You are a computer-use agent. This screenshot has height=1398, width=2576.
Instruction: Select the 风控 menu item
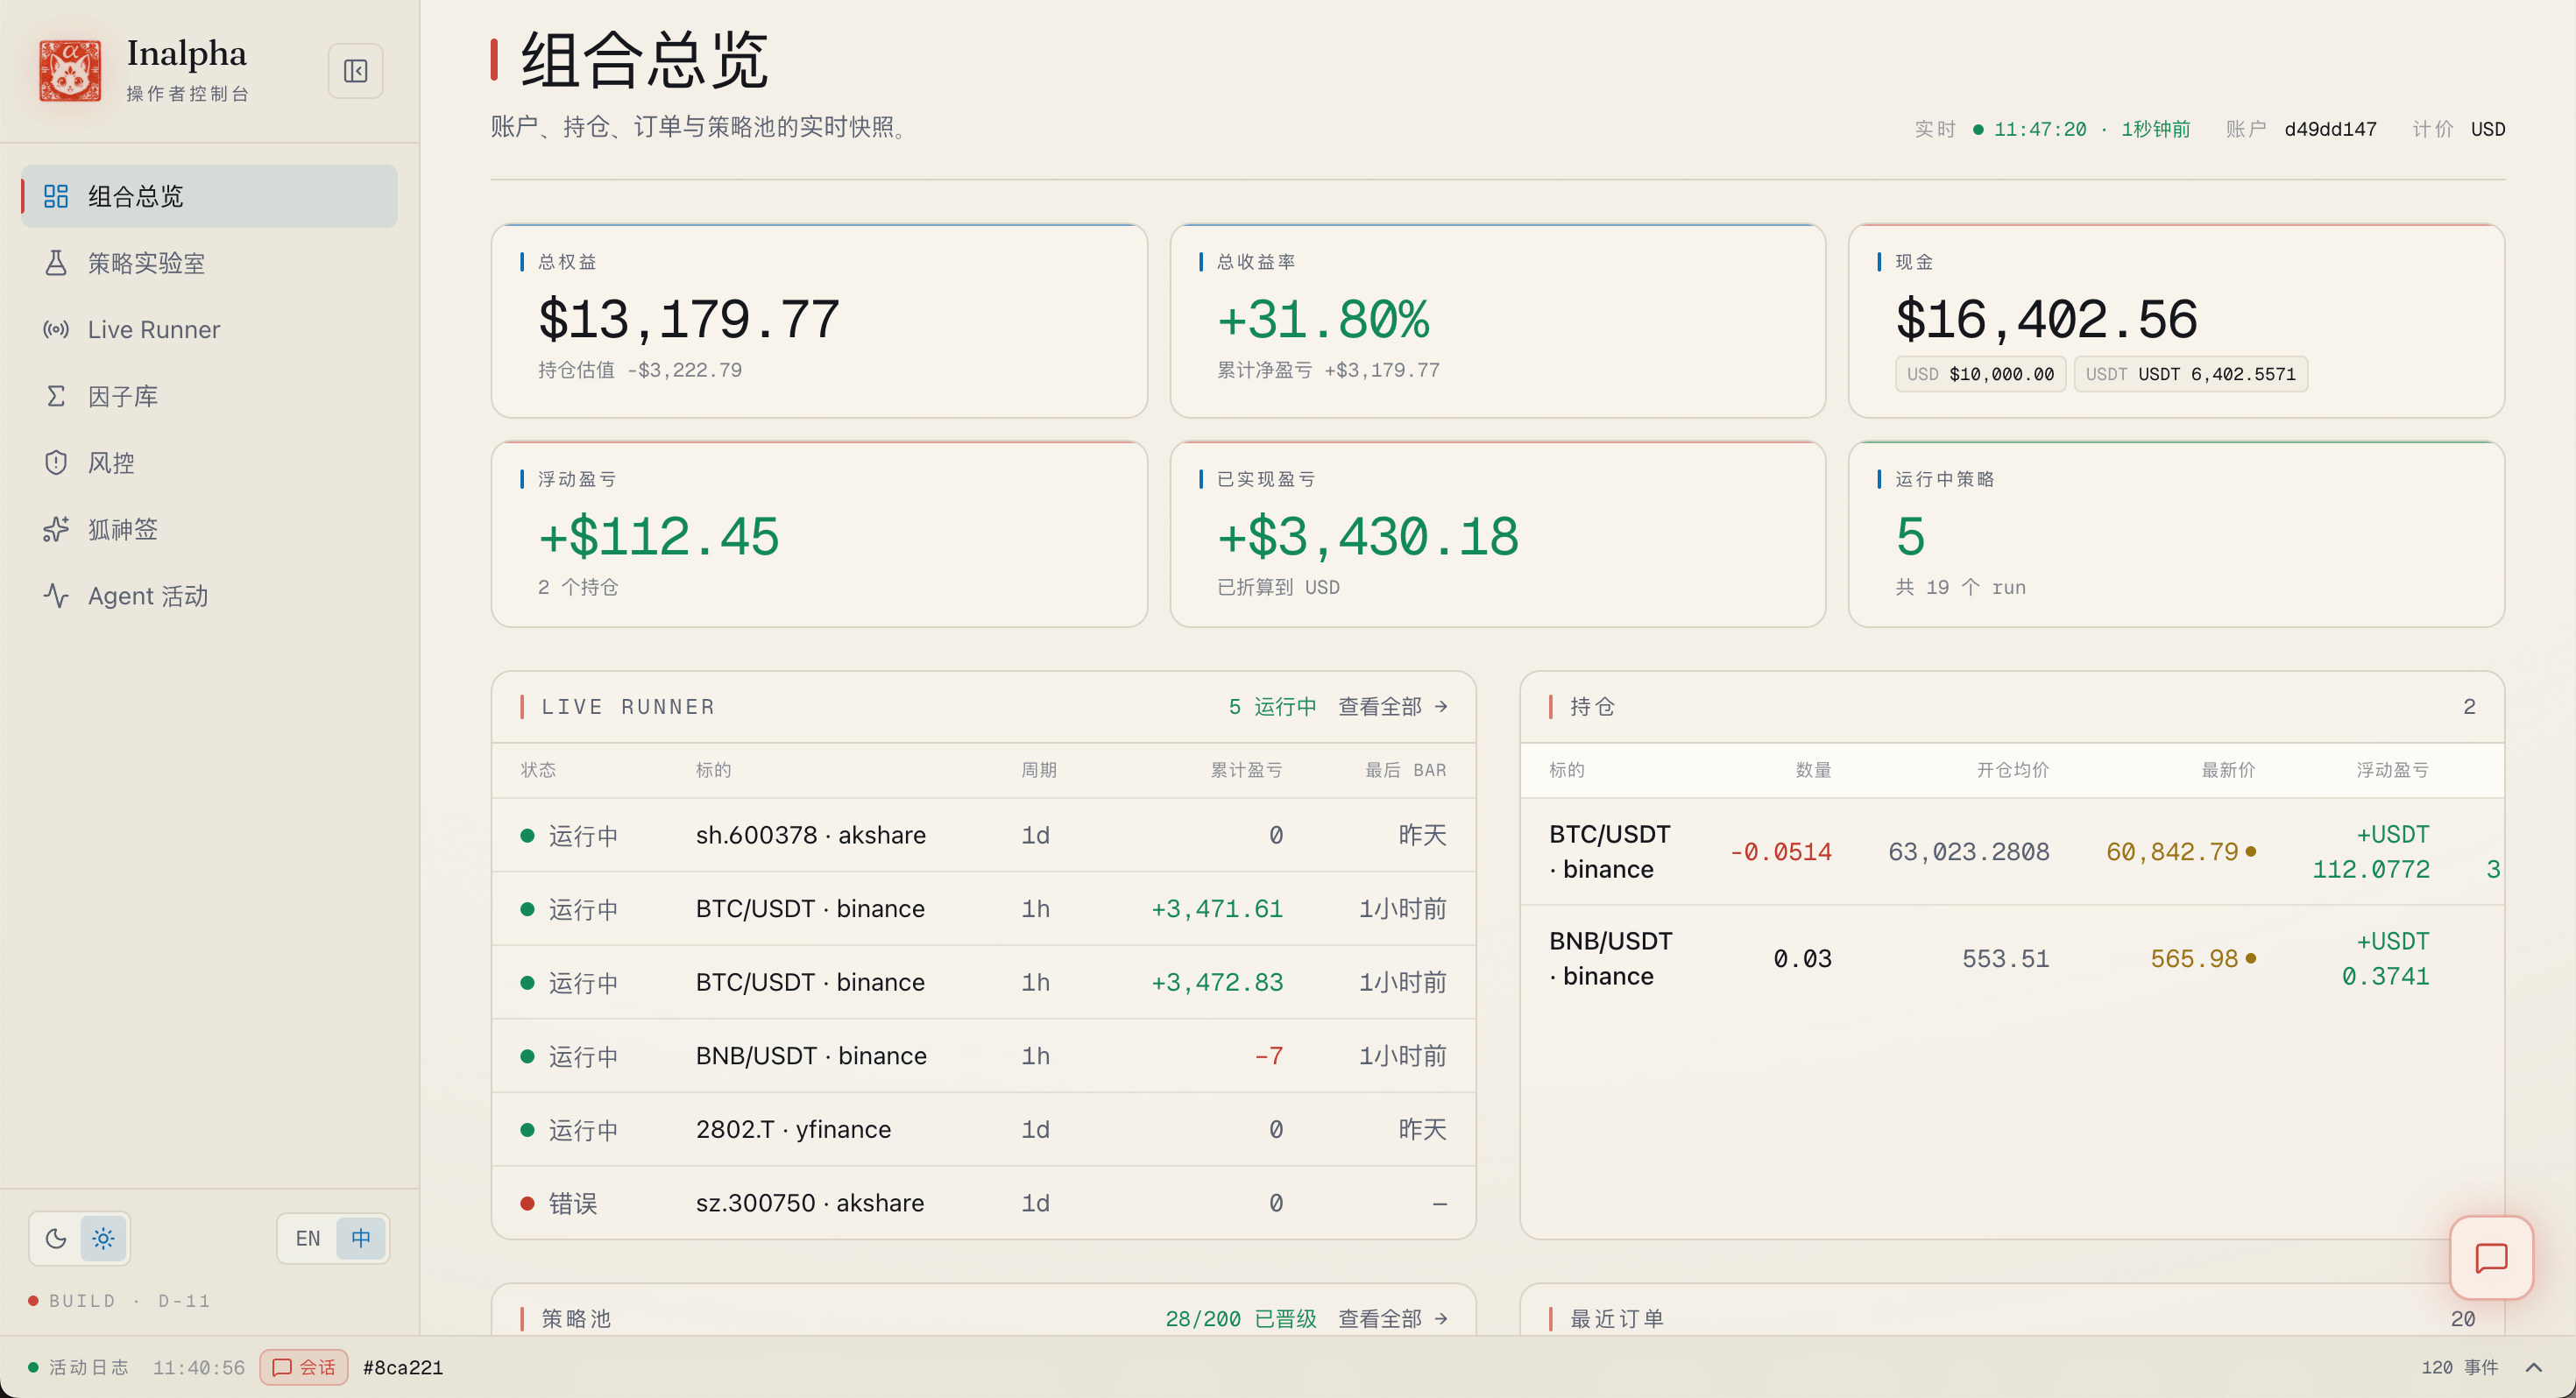pos(209,462)
